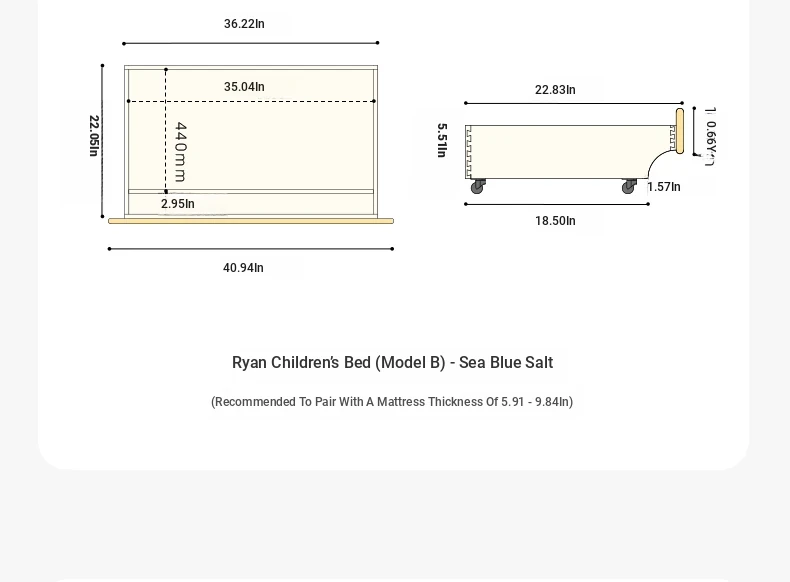The height and width of the screenshot is (582, 790).
Task: Click the 36.22In width label
Action: tap(244, 24)
